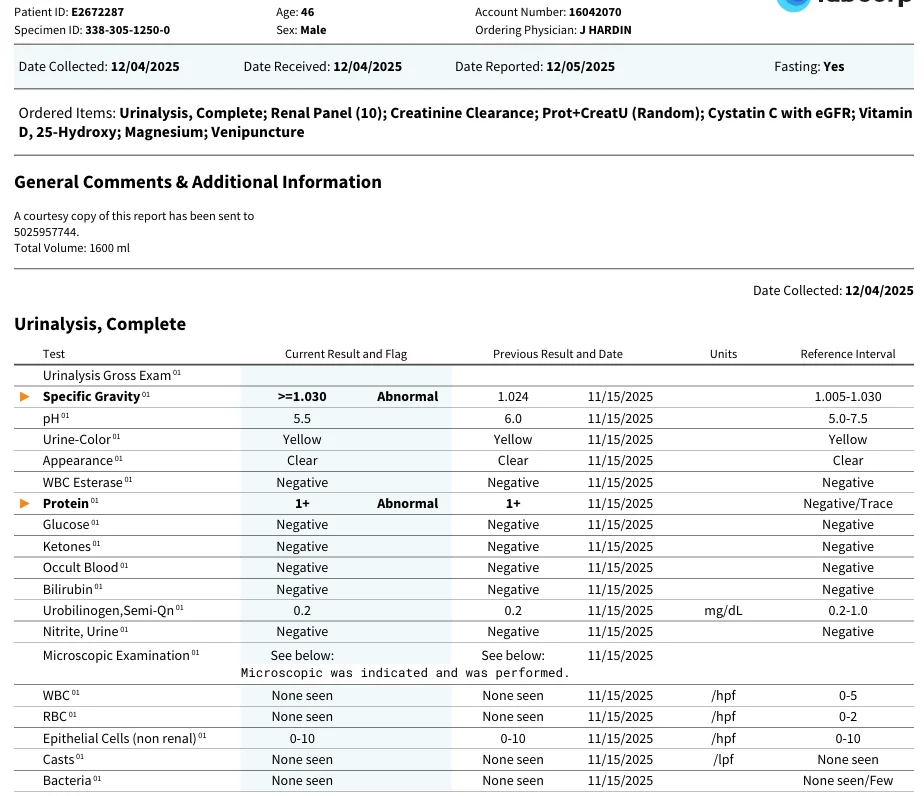This screenshot has width=924, height=796.
Task: Click the Current Result and Flag column header
Action: click(x=346, y=354)
